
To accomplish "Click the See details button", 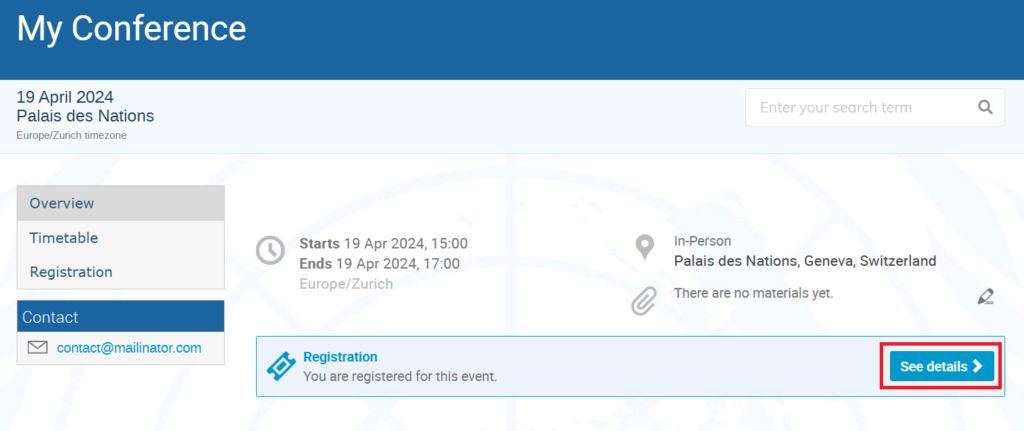I will tap(942, 366).
